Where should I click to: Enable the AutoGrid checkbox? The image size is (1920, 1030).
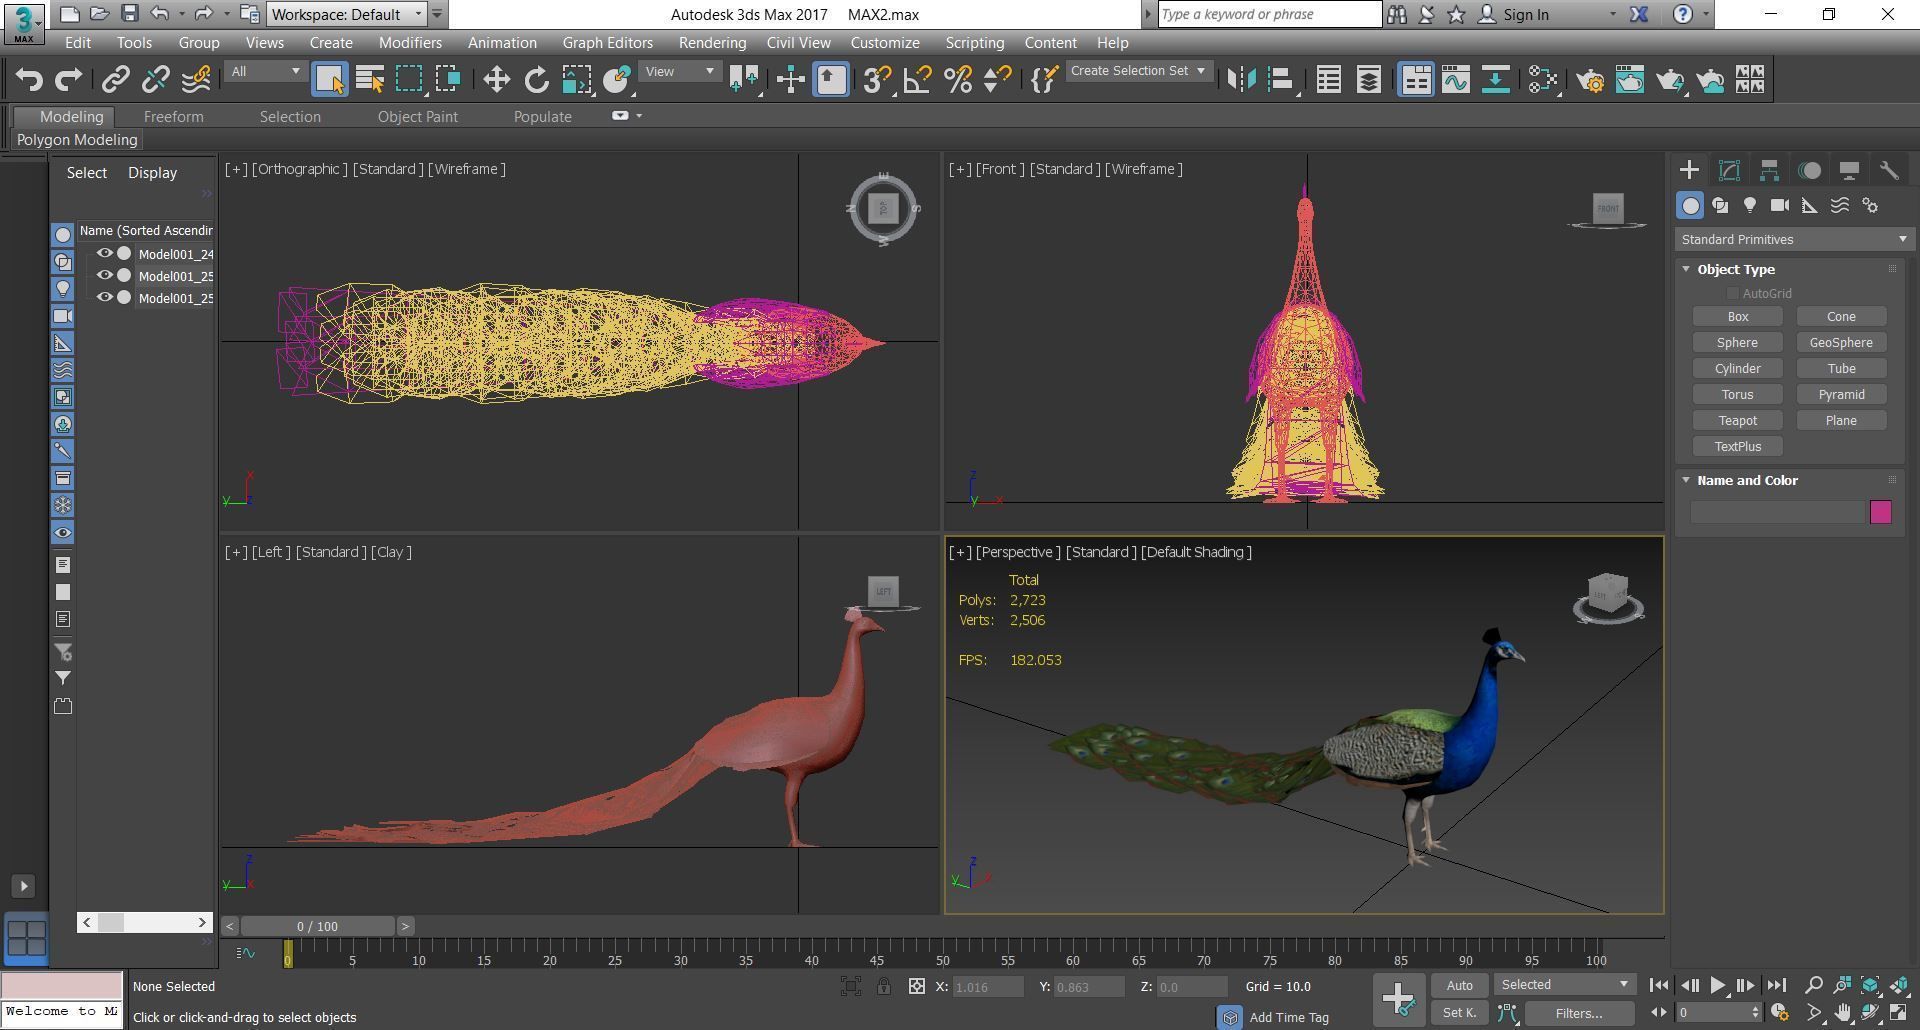[x=1732, y=293]
